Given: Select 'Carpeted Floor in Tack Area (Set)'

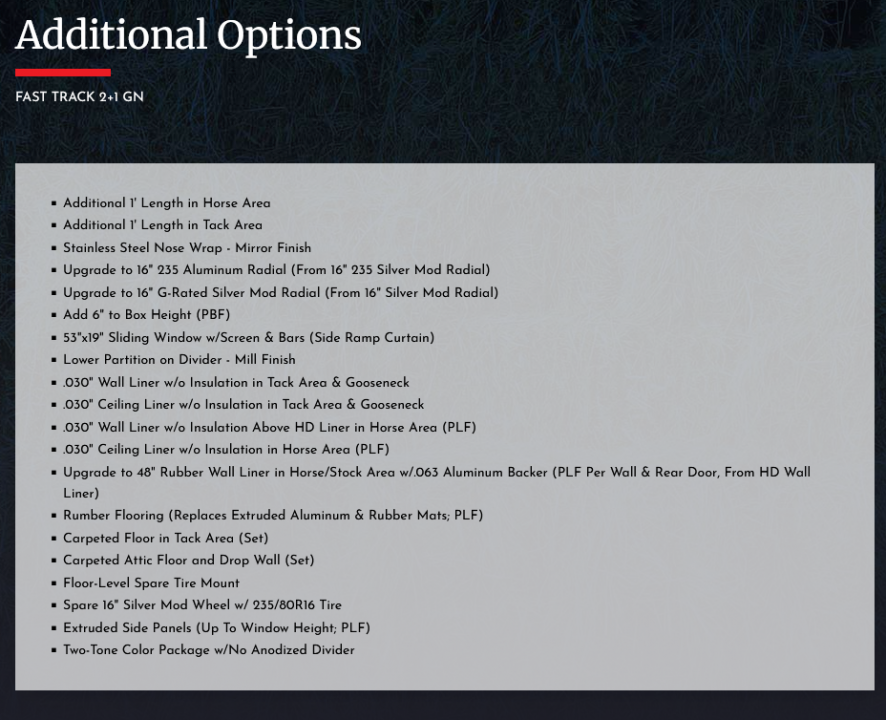Looking at the screenshot, I should pyautogui.click(x=166, y=538).
